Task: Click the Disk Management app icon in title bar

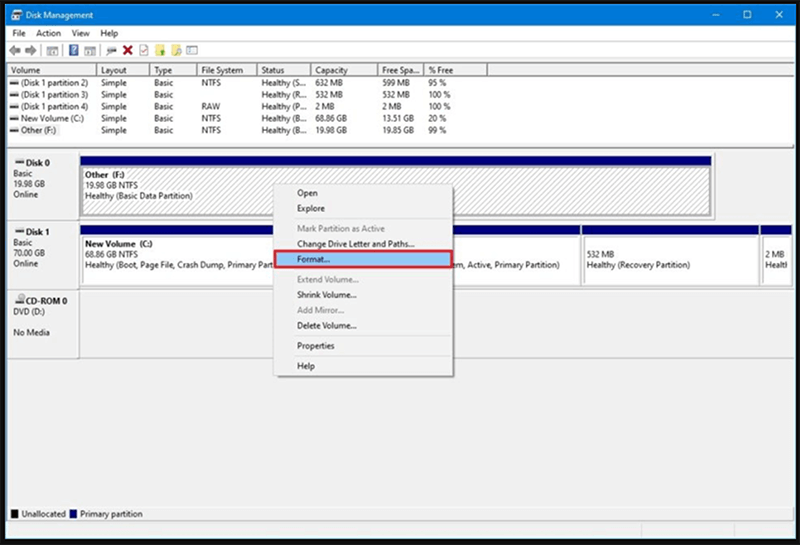Action: pyautogui.click(x=17, y=15)
